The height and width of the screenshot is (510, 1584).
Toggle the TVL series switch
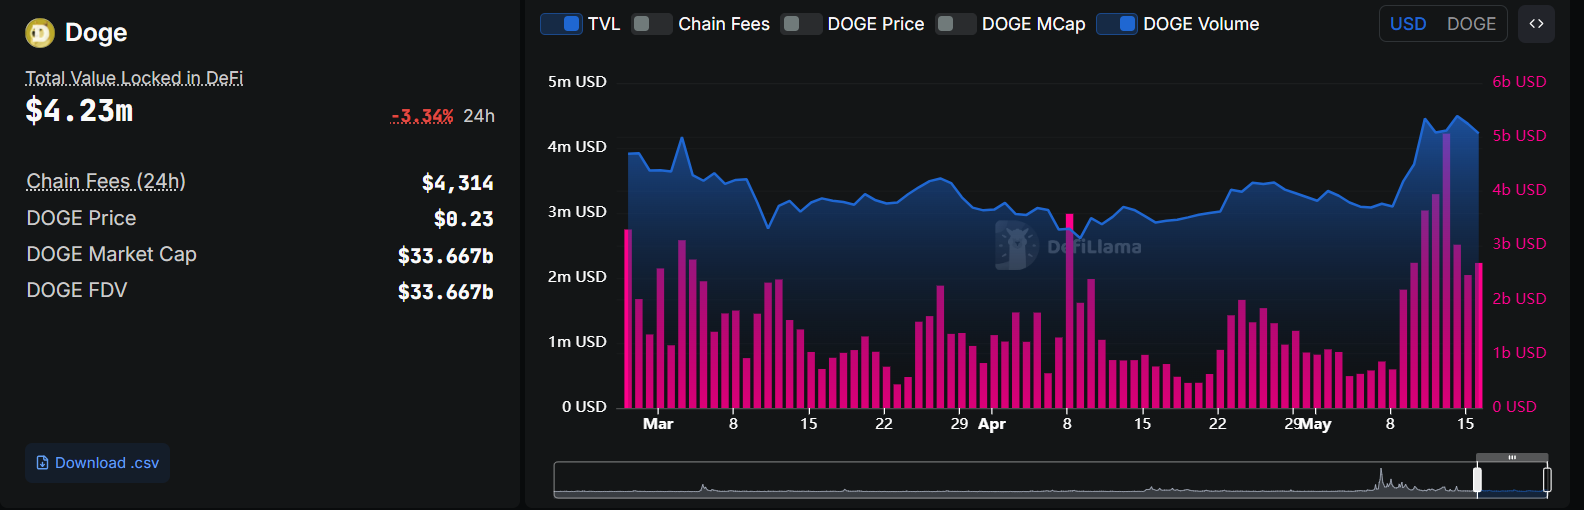(x=561, y=24)
